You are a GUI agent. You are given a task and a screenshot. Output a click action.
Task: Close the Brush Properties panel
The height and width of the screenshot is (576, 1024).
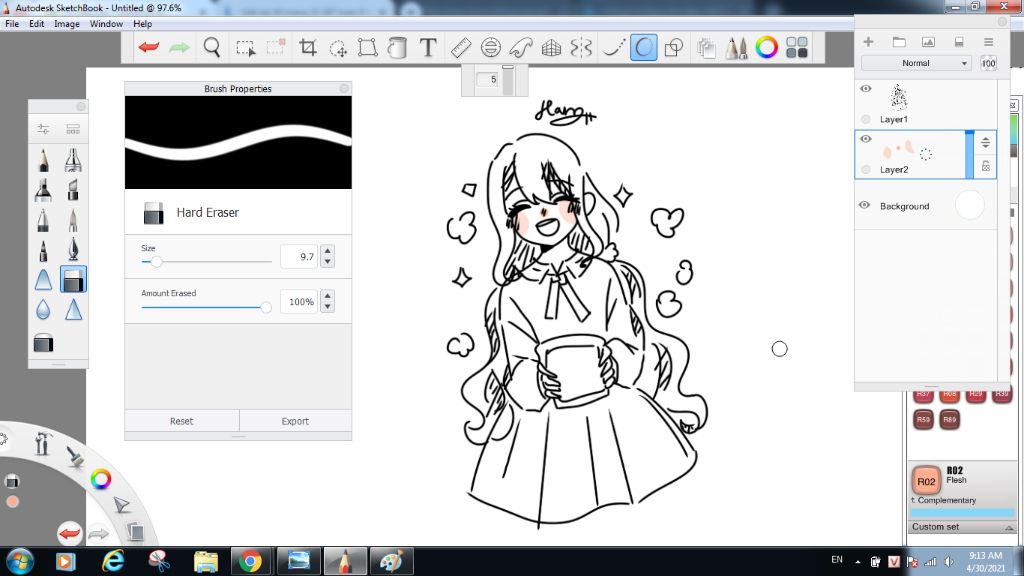344,88
